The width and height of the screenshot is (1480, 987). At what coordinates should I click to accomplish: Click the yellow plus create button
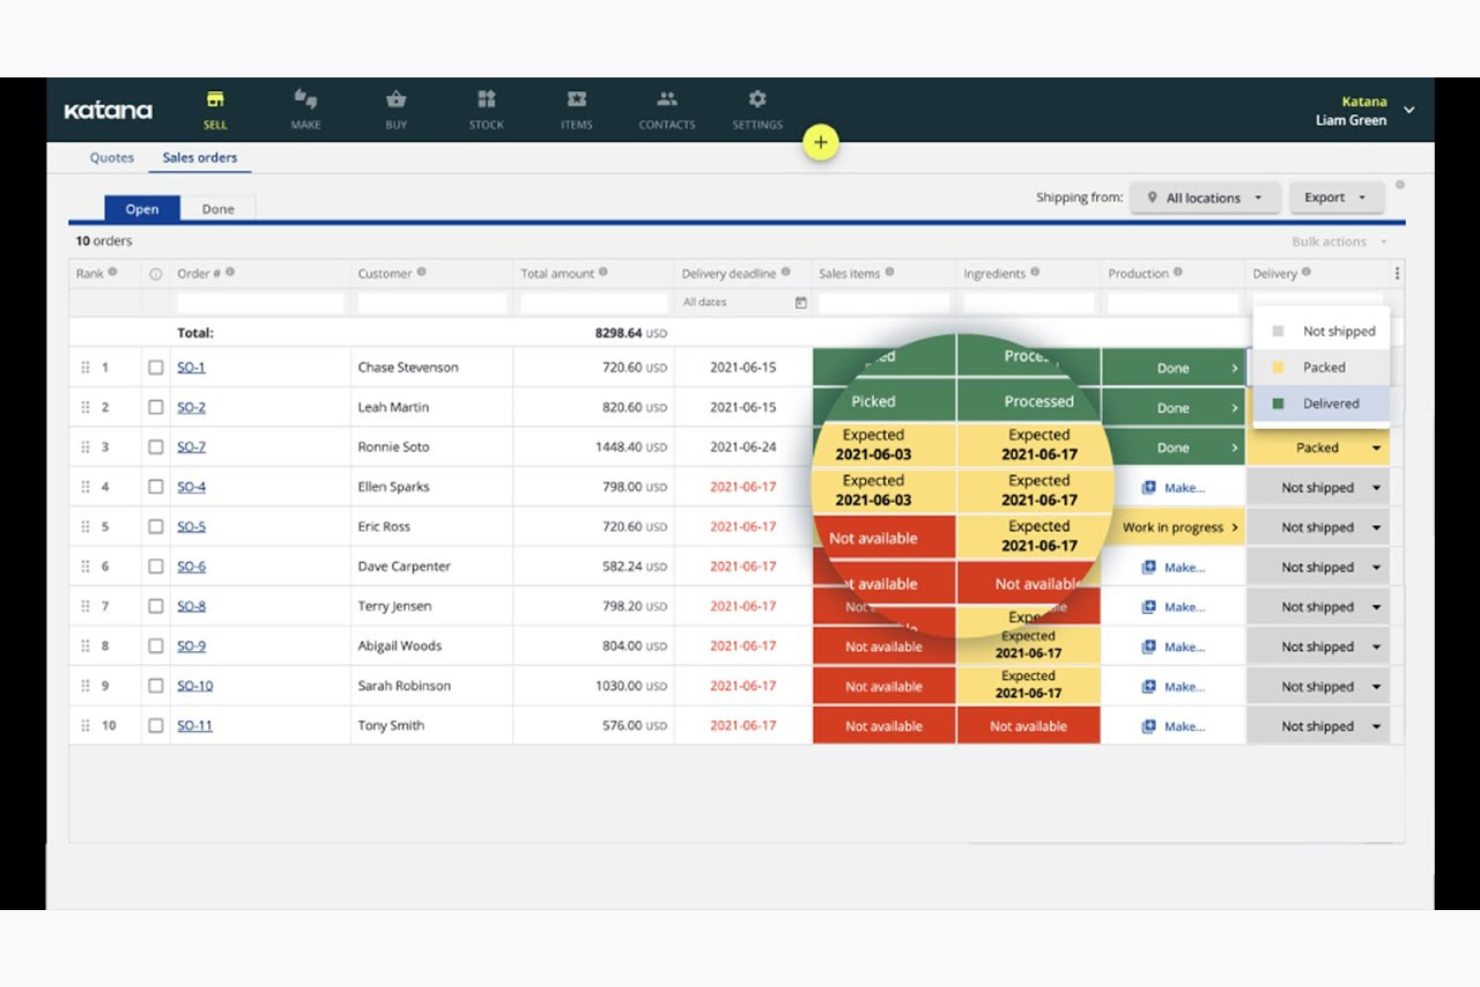click(x=820, y=142)
